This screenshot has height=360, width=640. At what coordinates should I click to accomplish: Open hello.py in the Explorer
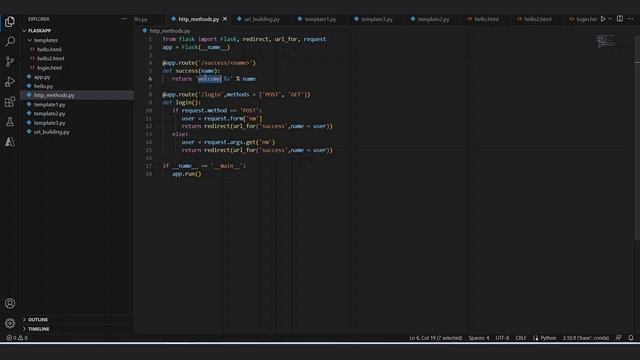(43, 86)
